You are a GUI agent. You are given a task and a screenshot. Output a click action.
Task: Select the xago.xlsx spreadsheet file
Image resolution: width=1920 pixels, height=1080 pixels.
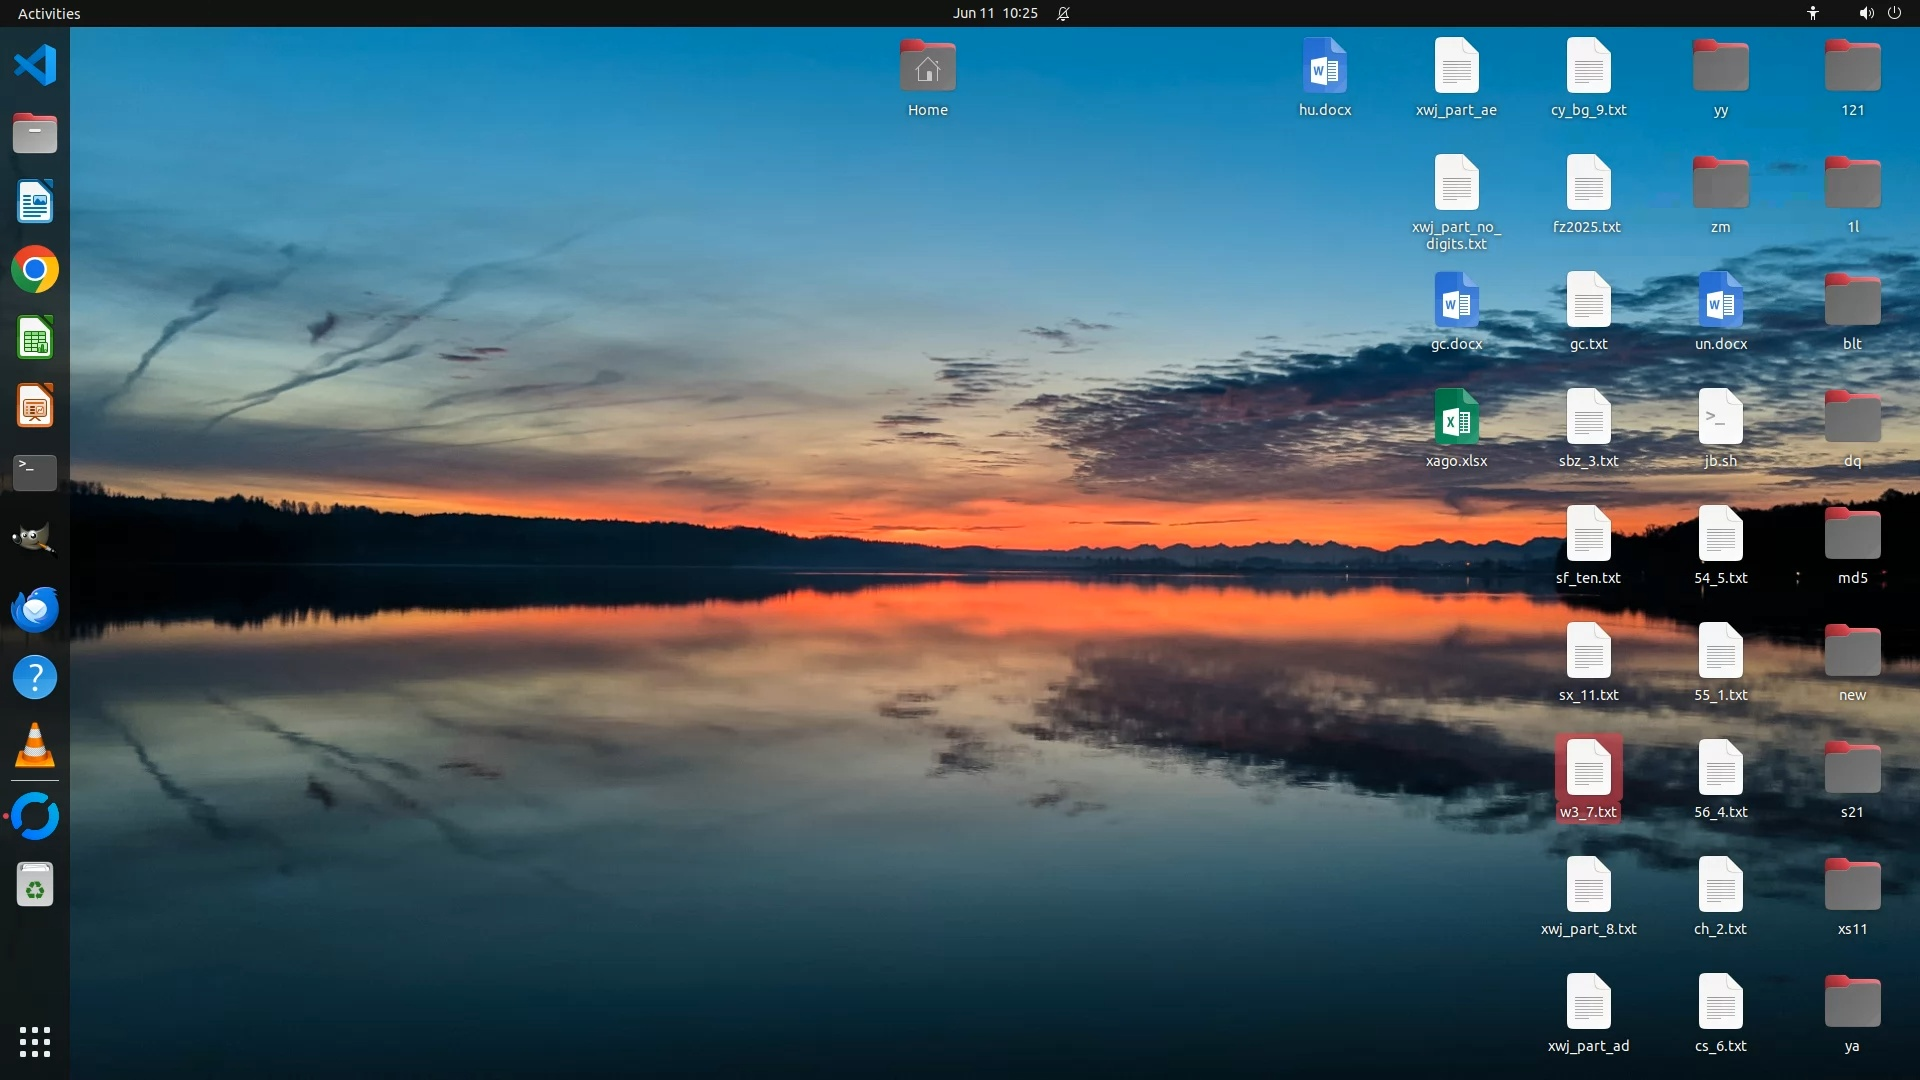tap(1456, 418)
